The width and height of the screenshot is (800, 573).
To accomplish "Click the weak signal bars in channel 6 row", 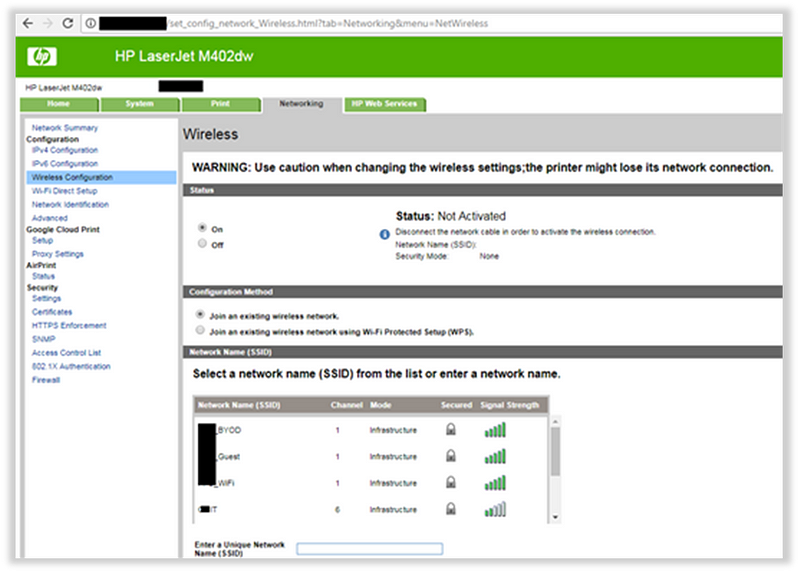I will point(495,509).
